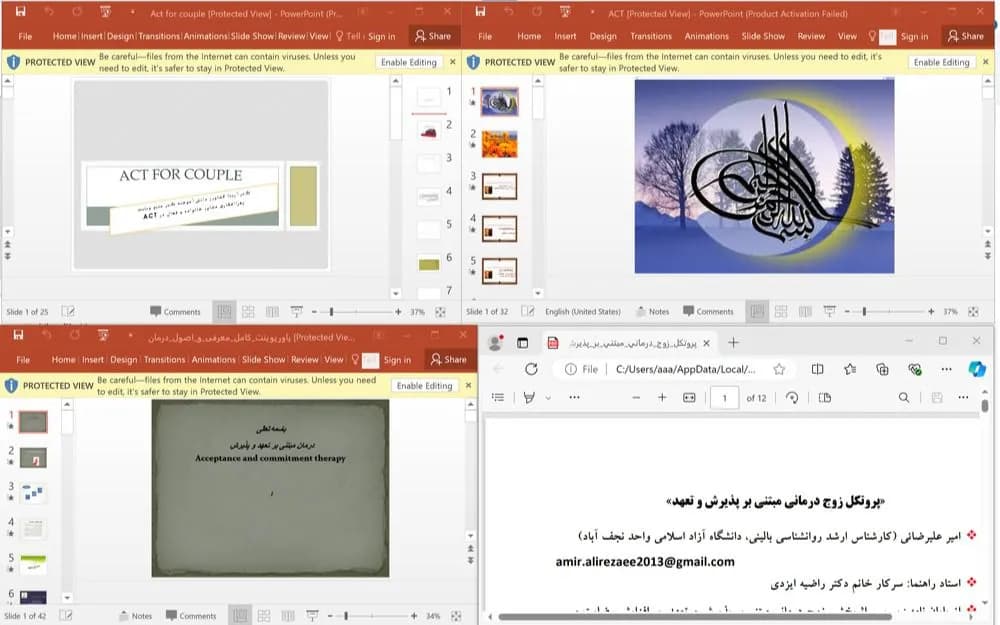Open Review tab in bottom-left PowerPoint window
The image size is (1000, 625).
[x=304, y=360]
